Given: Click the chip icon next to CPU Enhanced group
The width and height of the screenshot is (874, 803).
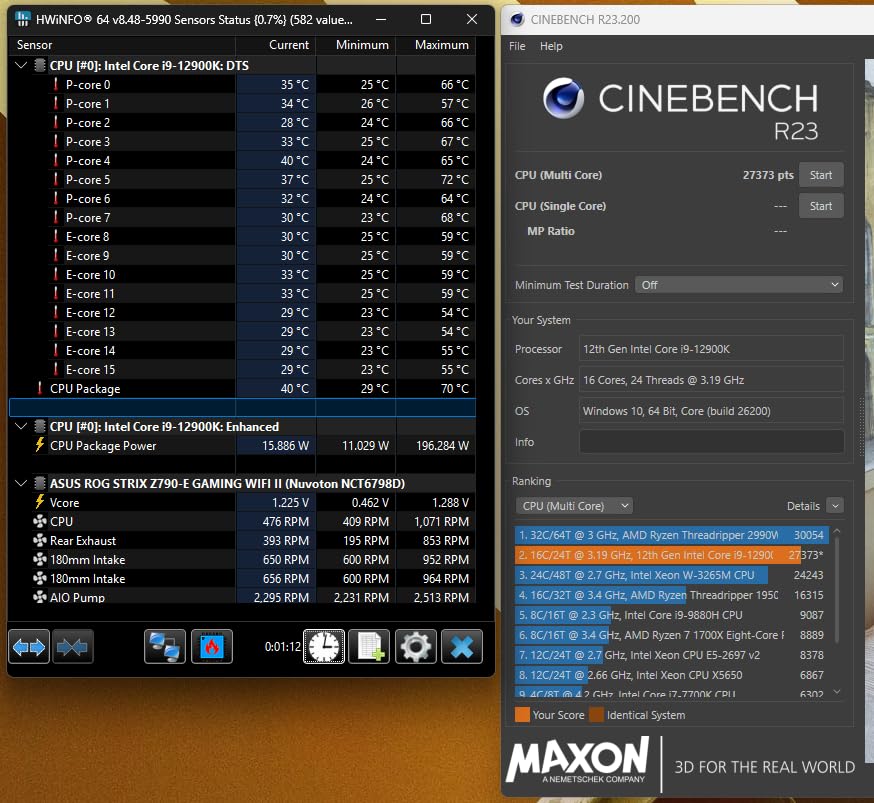Looking at the screenshot, I should click(x=40, y=426).
